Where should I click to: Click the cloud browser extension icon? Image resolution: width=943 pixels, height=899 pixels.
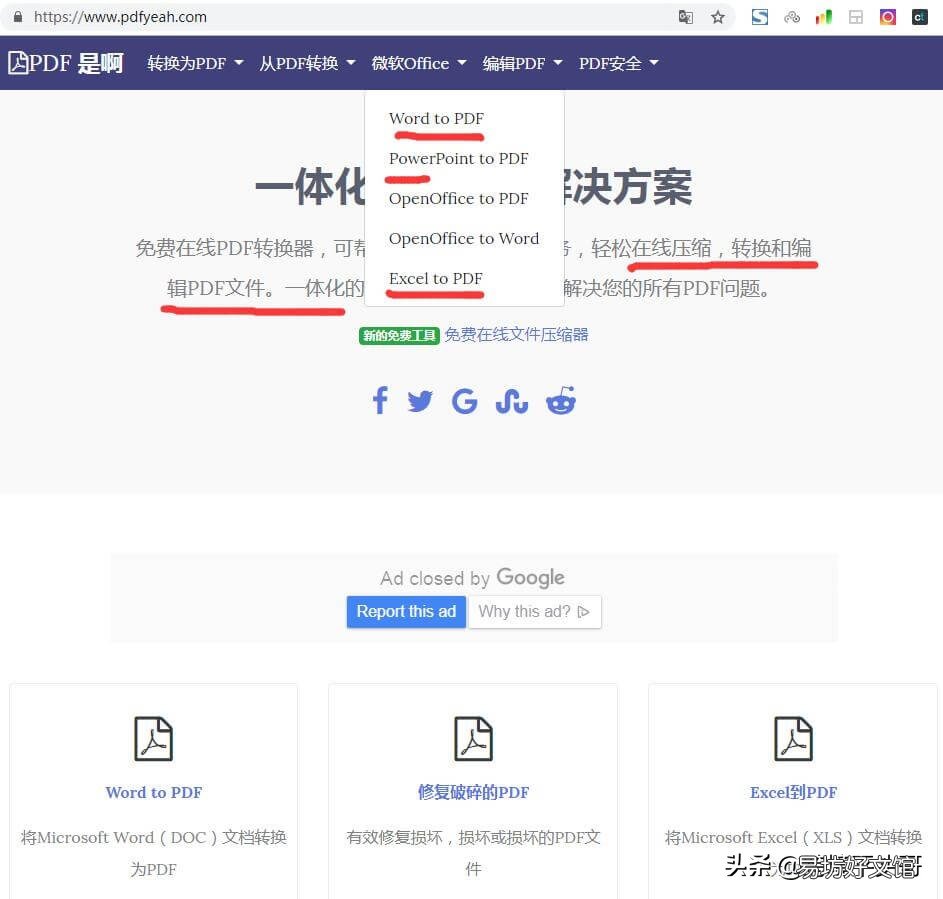point(792,17)
